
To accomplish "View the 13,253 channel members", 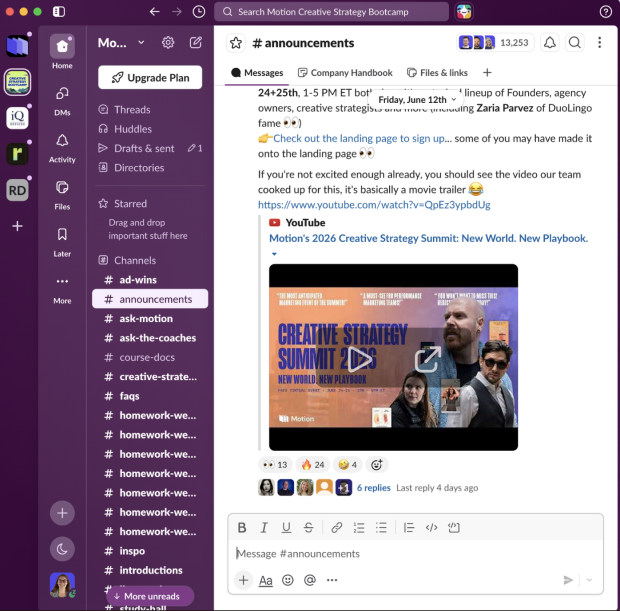I will tap(494, 43).
